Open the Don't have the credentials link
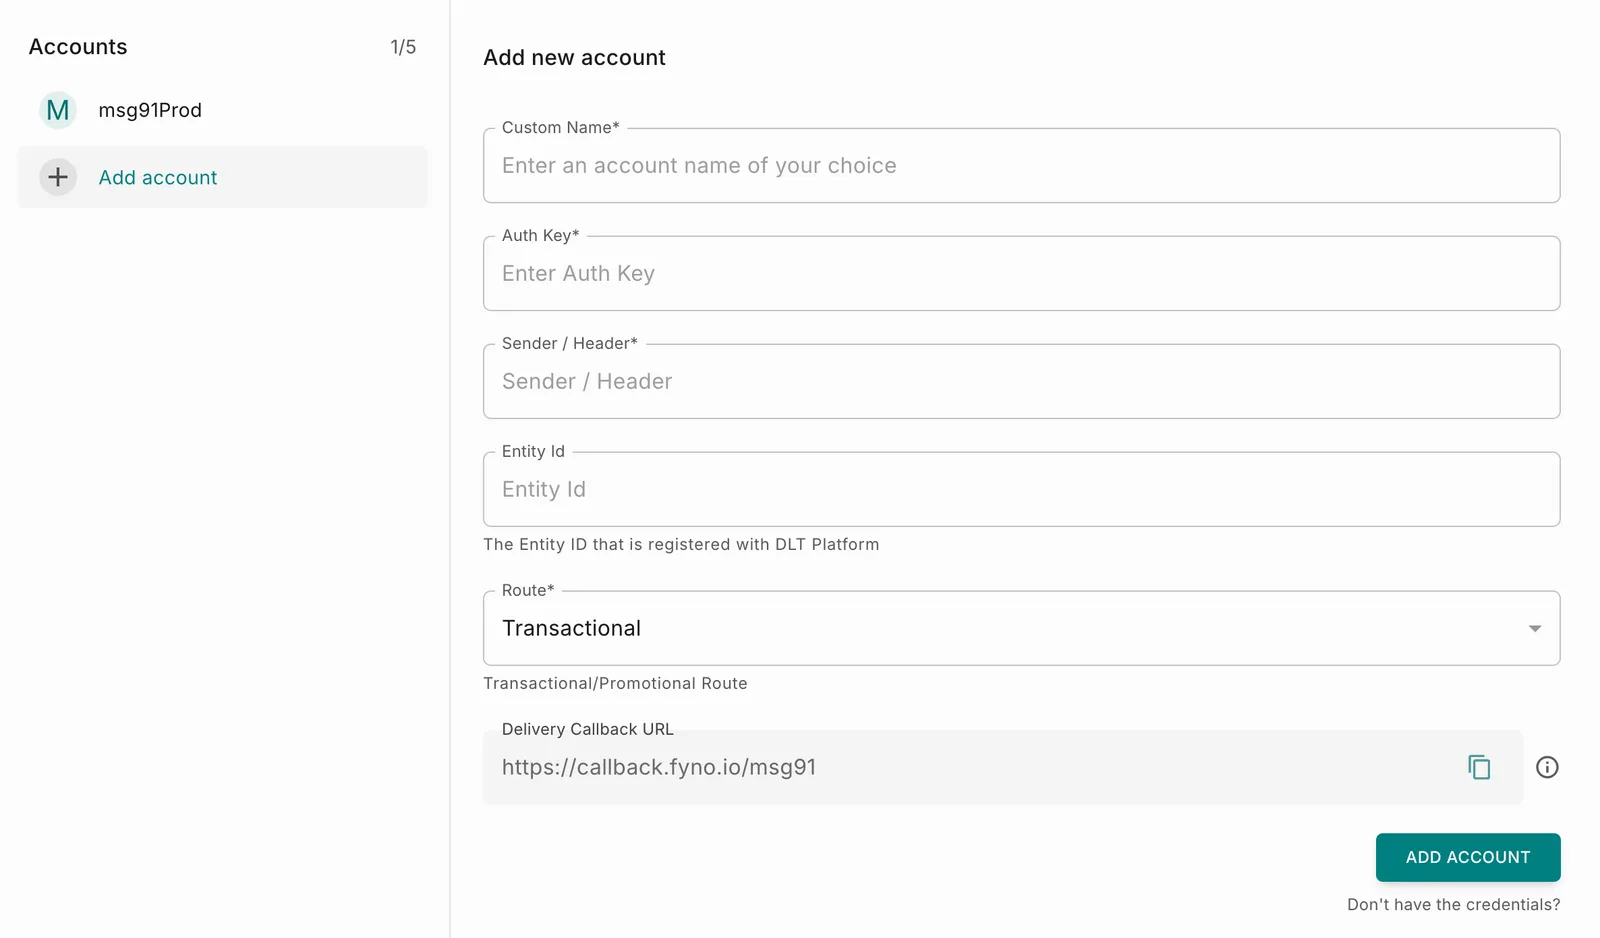This screenshot has width=1600, height=938. tap(1453, 904)
